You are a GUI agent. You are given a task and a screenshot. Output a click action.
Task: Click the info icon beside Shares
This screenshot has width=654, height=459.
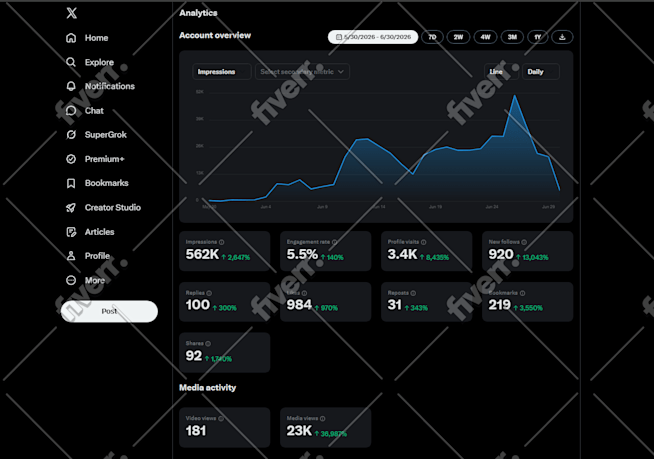[208, 343]
